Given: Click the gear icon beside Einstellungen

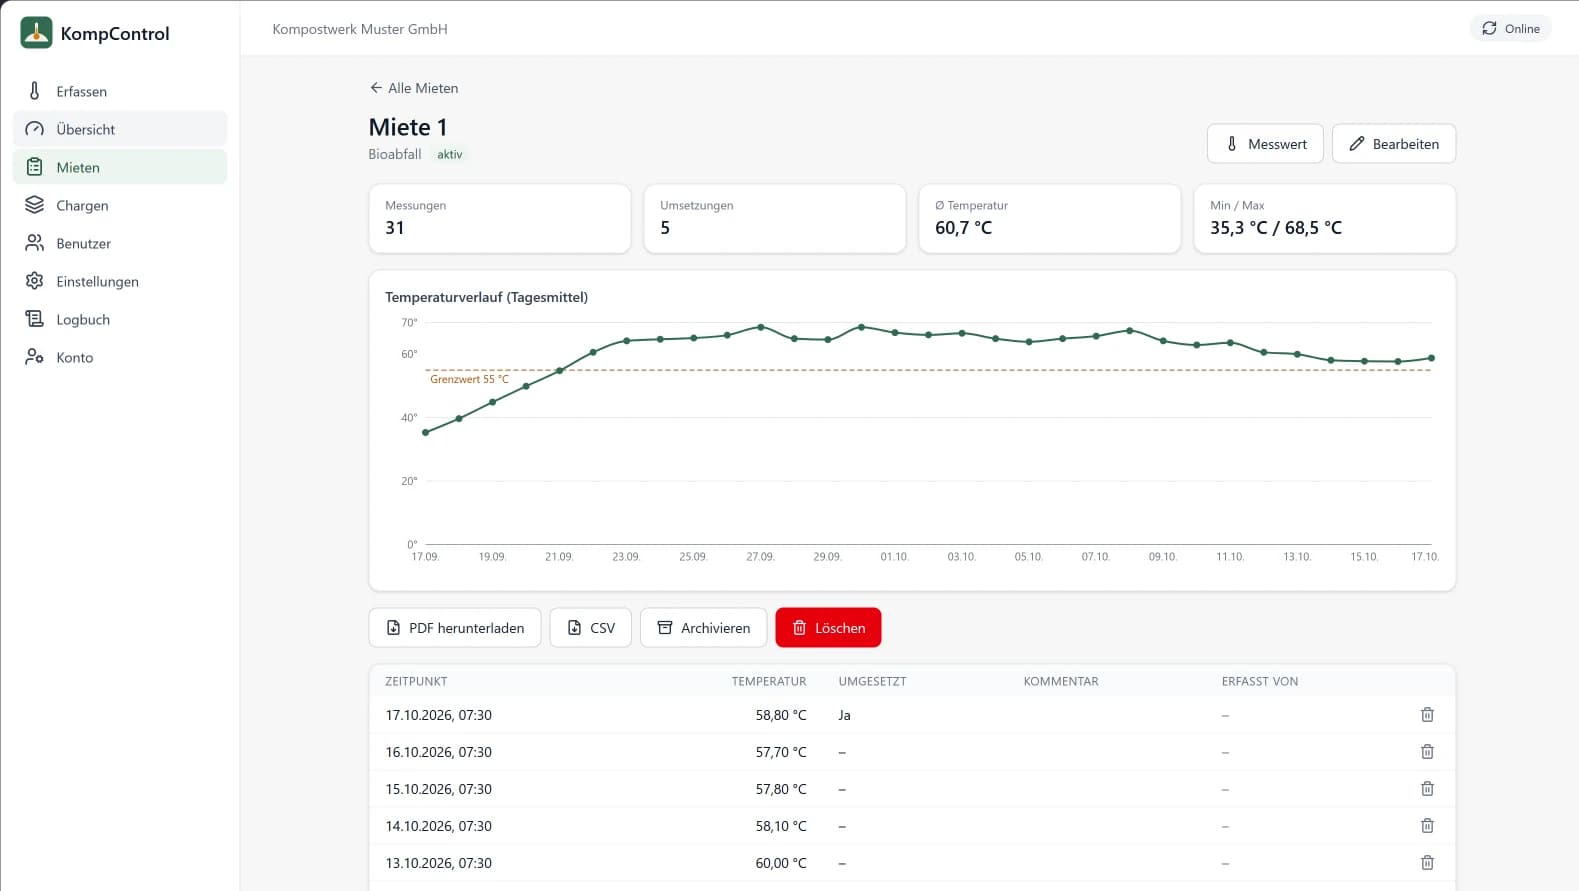Looking at the screenshot, I should (35, 281).
